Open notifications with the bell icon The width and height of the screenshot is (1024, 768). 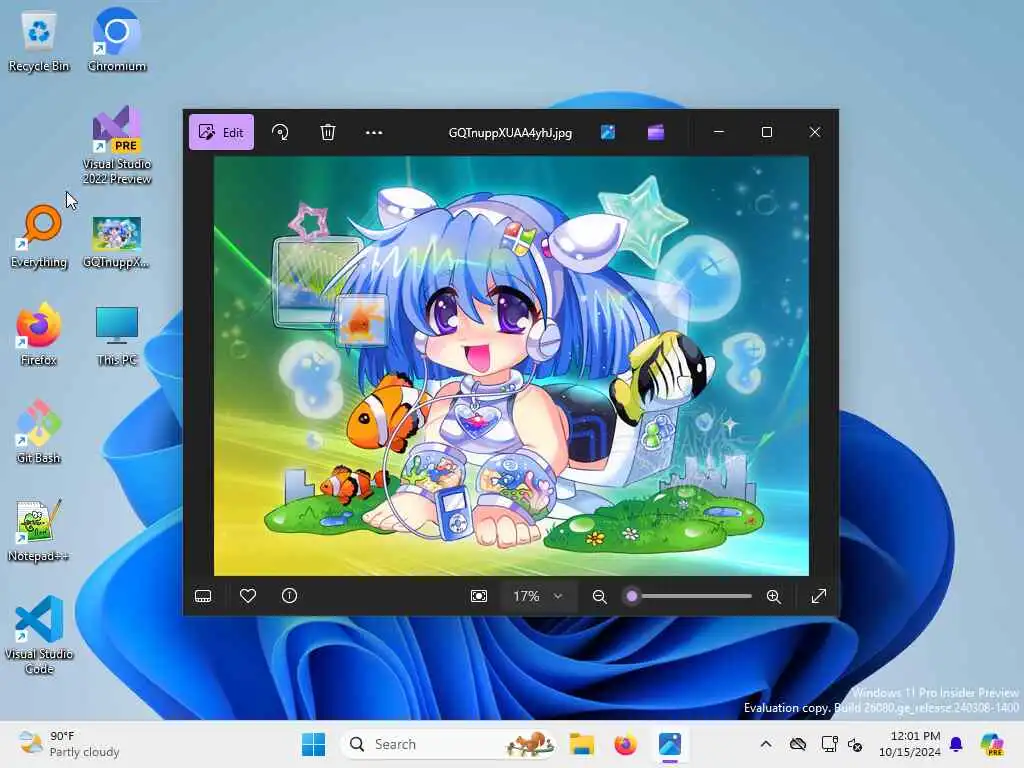pyautogui.click(x=956, y=744)
